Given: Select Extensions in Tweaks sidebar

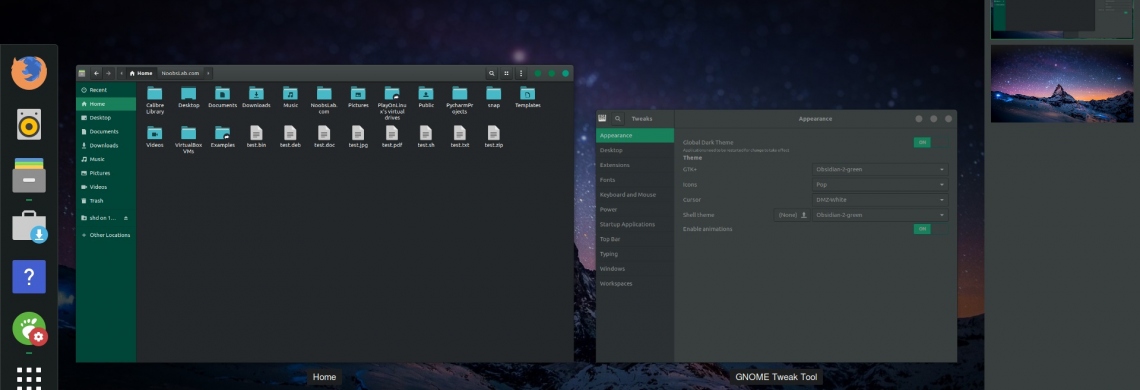Looking at the screenshot, I should tap(635, 165).
